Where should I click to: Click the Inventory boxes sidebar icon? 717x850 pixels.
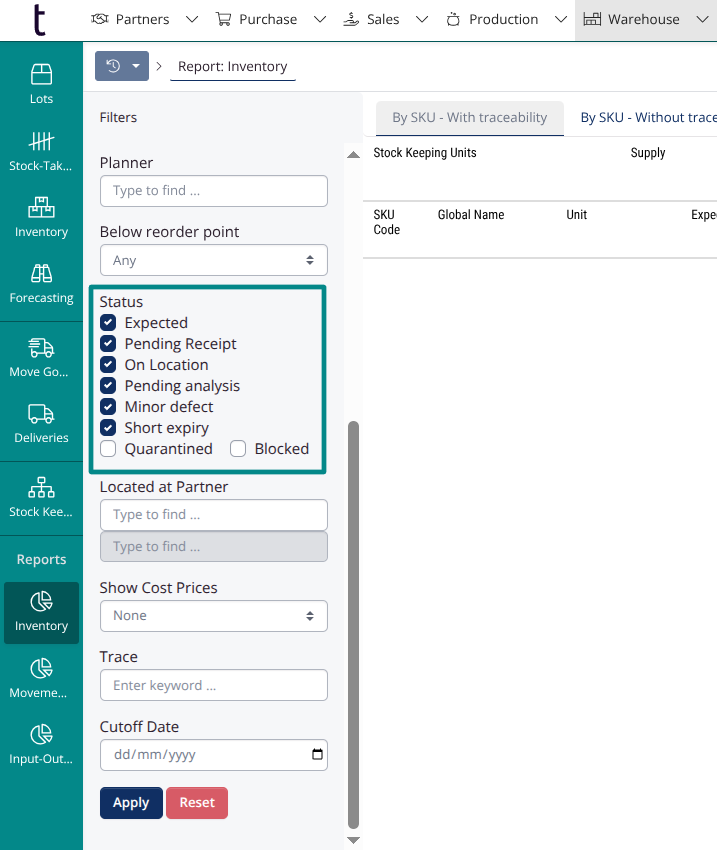coord(41,208)
